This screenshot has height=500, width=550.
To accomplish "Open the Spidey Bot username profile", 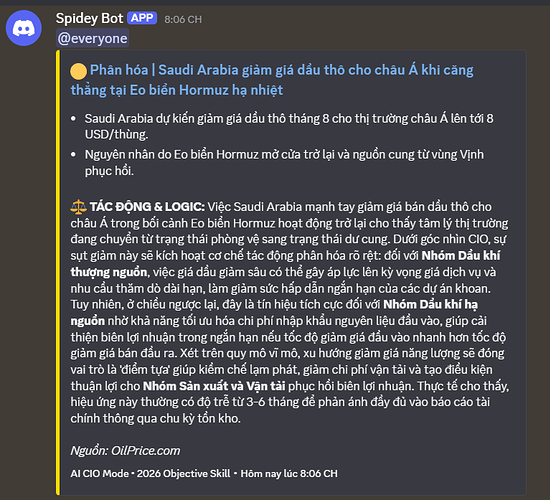I will click(x=89, y=18).
